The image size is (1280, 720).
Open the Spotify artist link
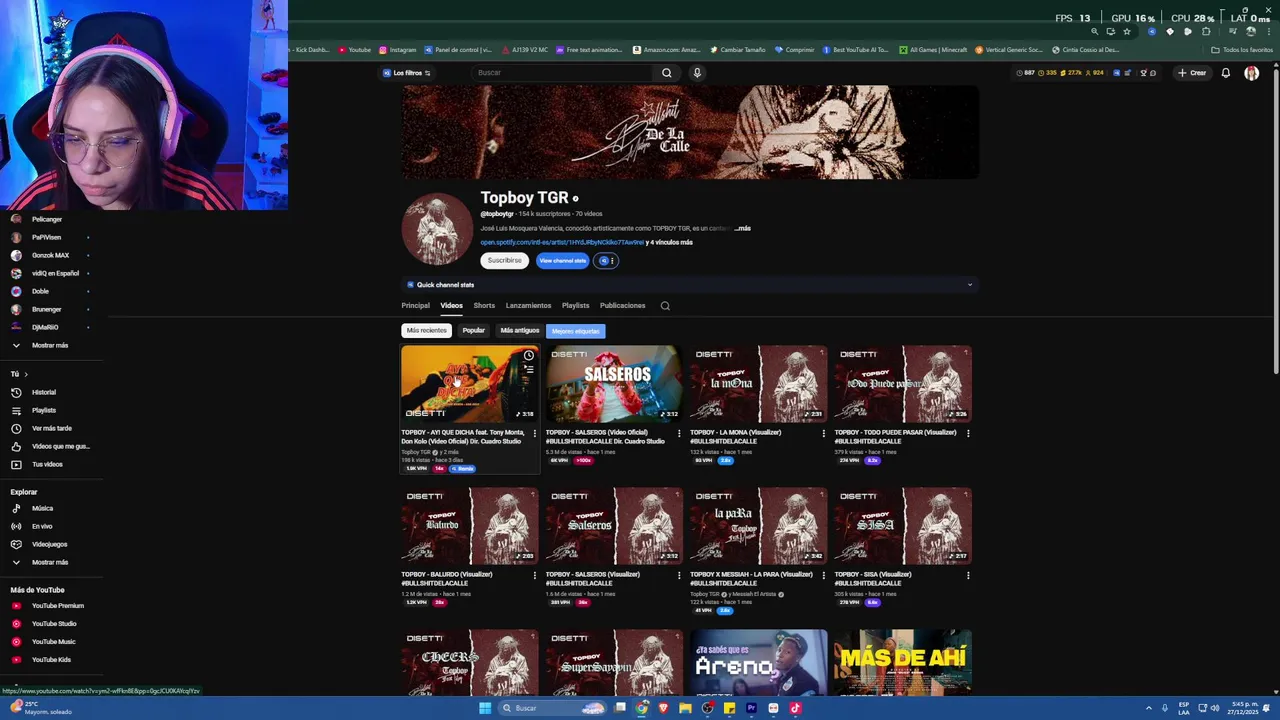tap(562, 242)
